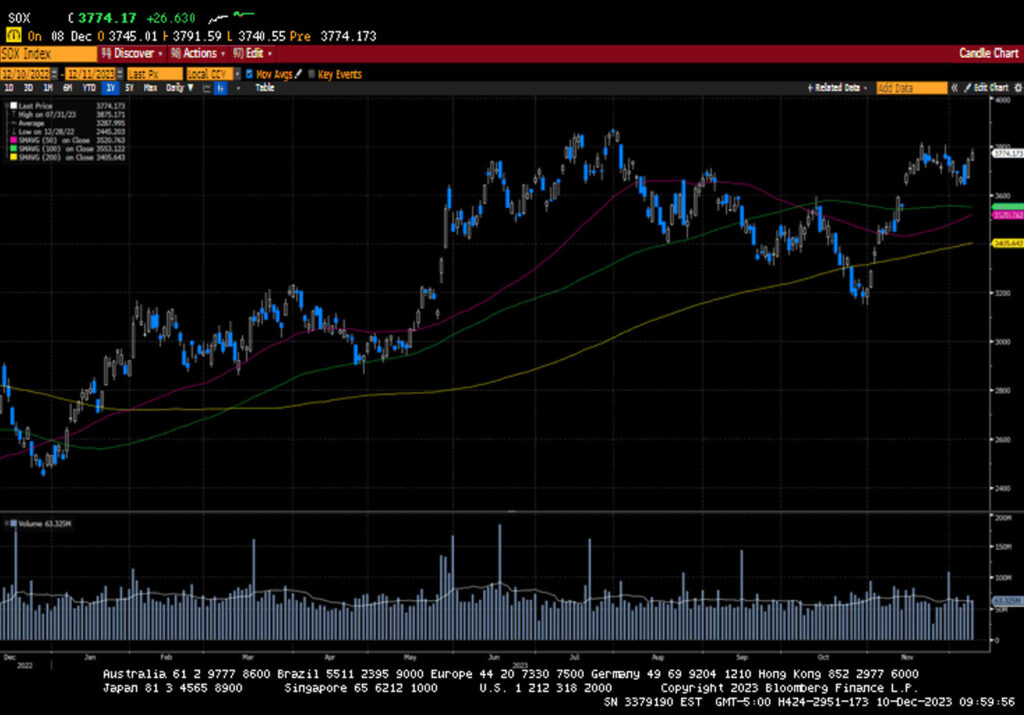This screenshot has height=715, width=1024.
Task: Open the Actions menu
Action: coord(195,53)
